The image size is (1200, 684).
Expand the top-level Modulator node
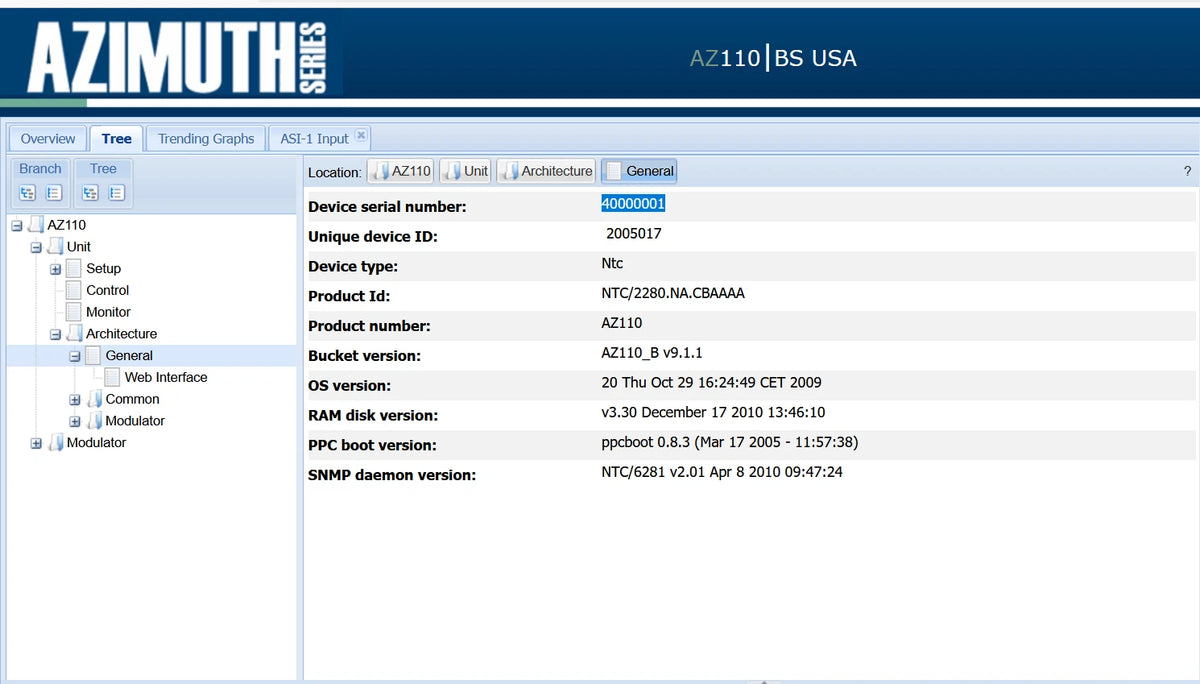(x=36, y=443)
